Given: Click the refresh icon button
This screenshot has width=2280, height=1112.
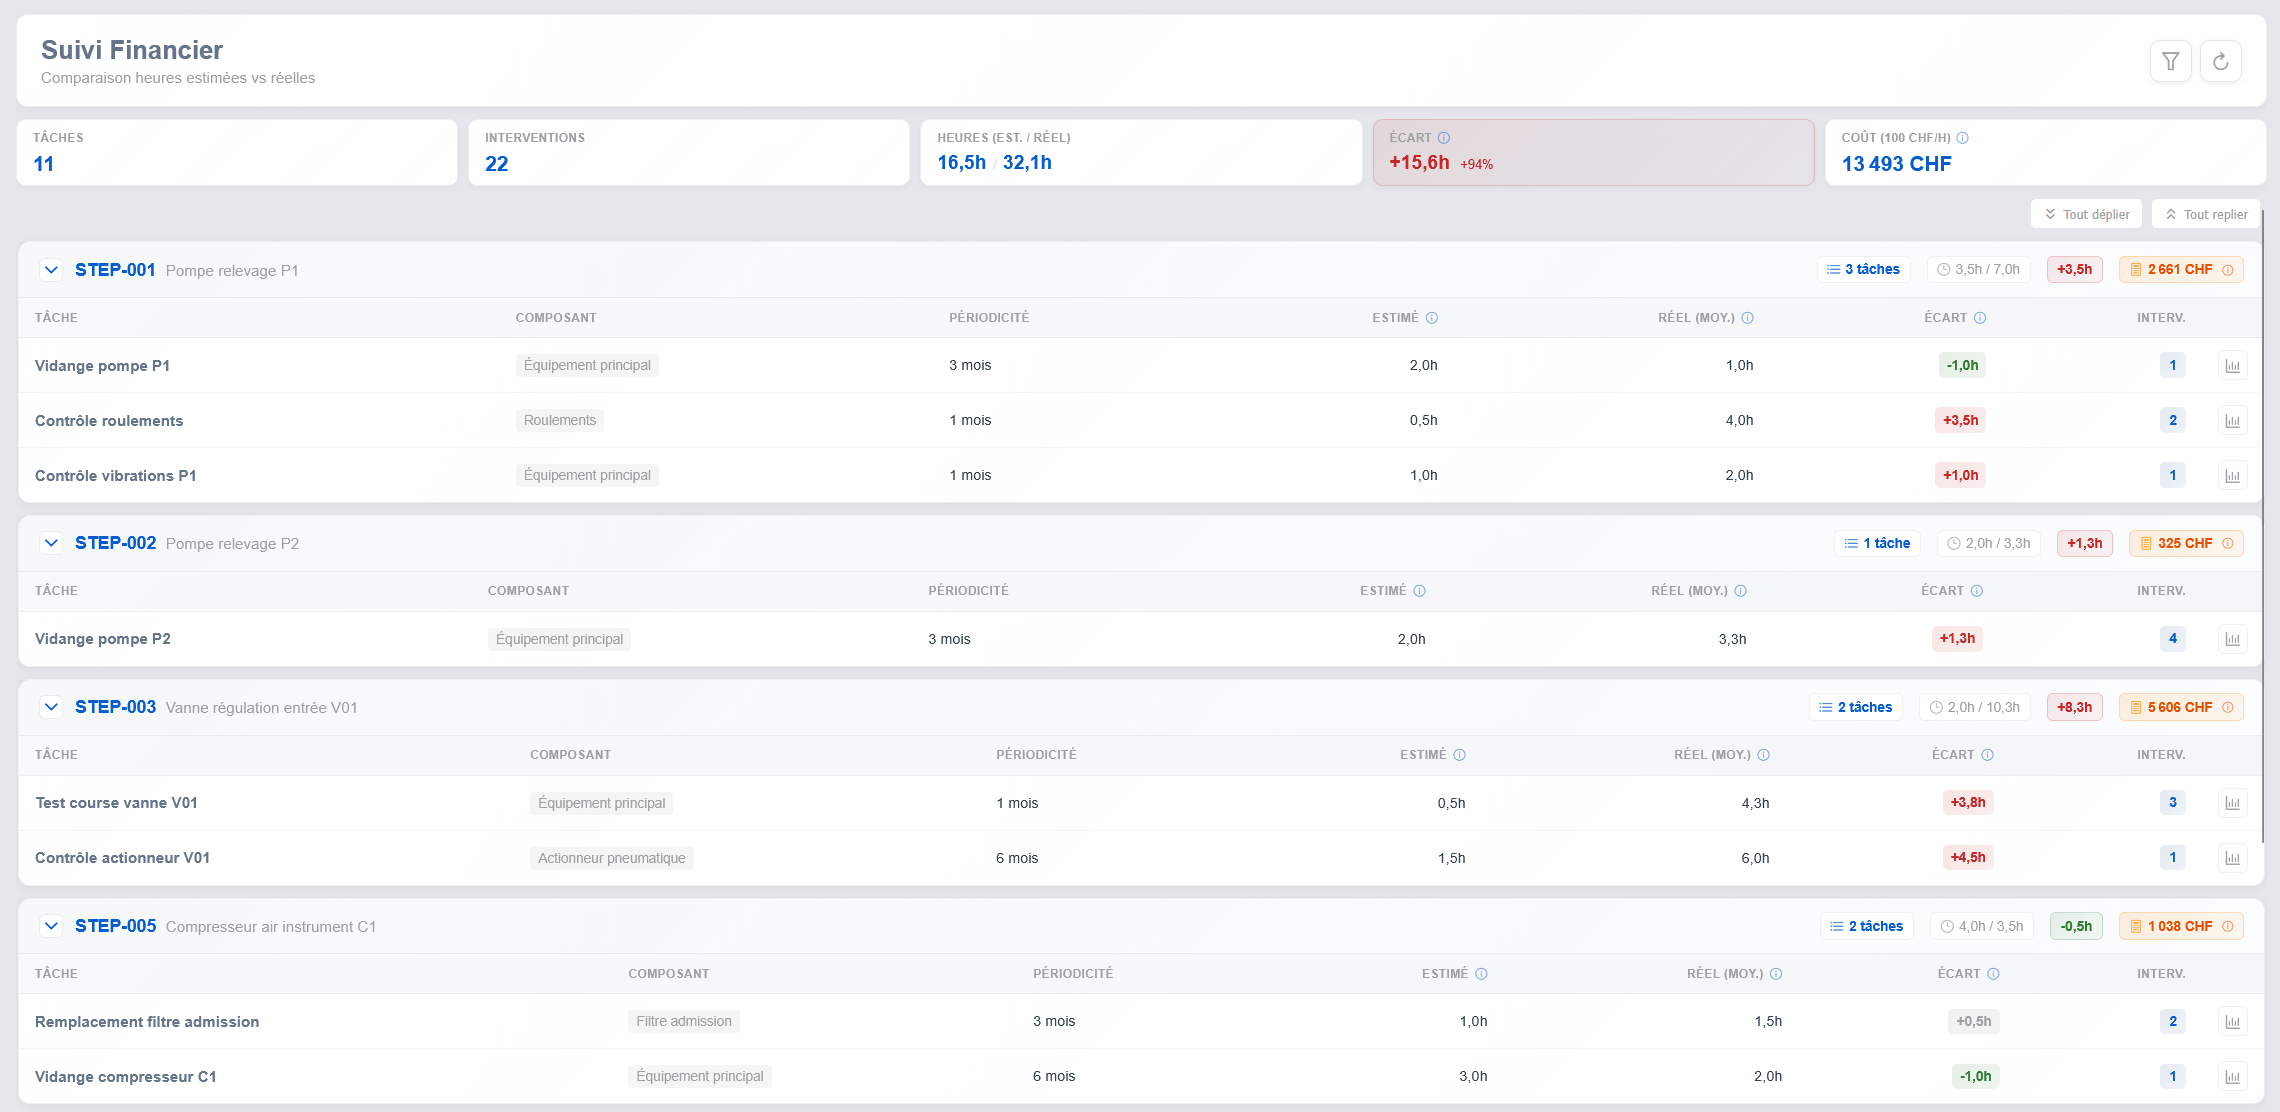Looking at the screenshot, I should click(2220, 62).
